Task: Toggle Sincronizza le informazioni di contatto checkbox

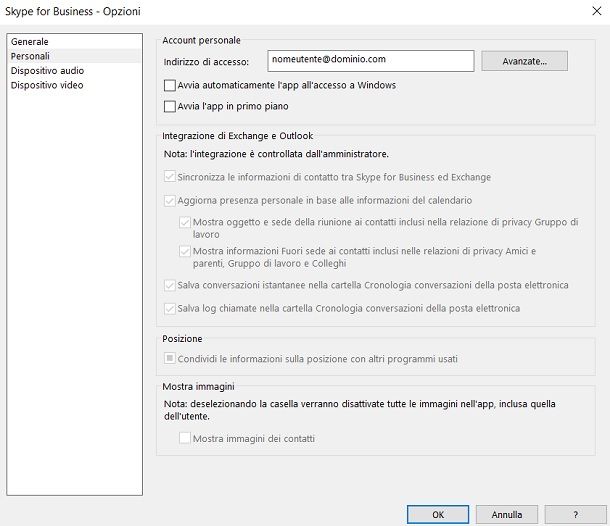Action: click(x=170, y=177)
